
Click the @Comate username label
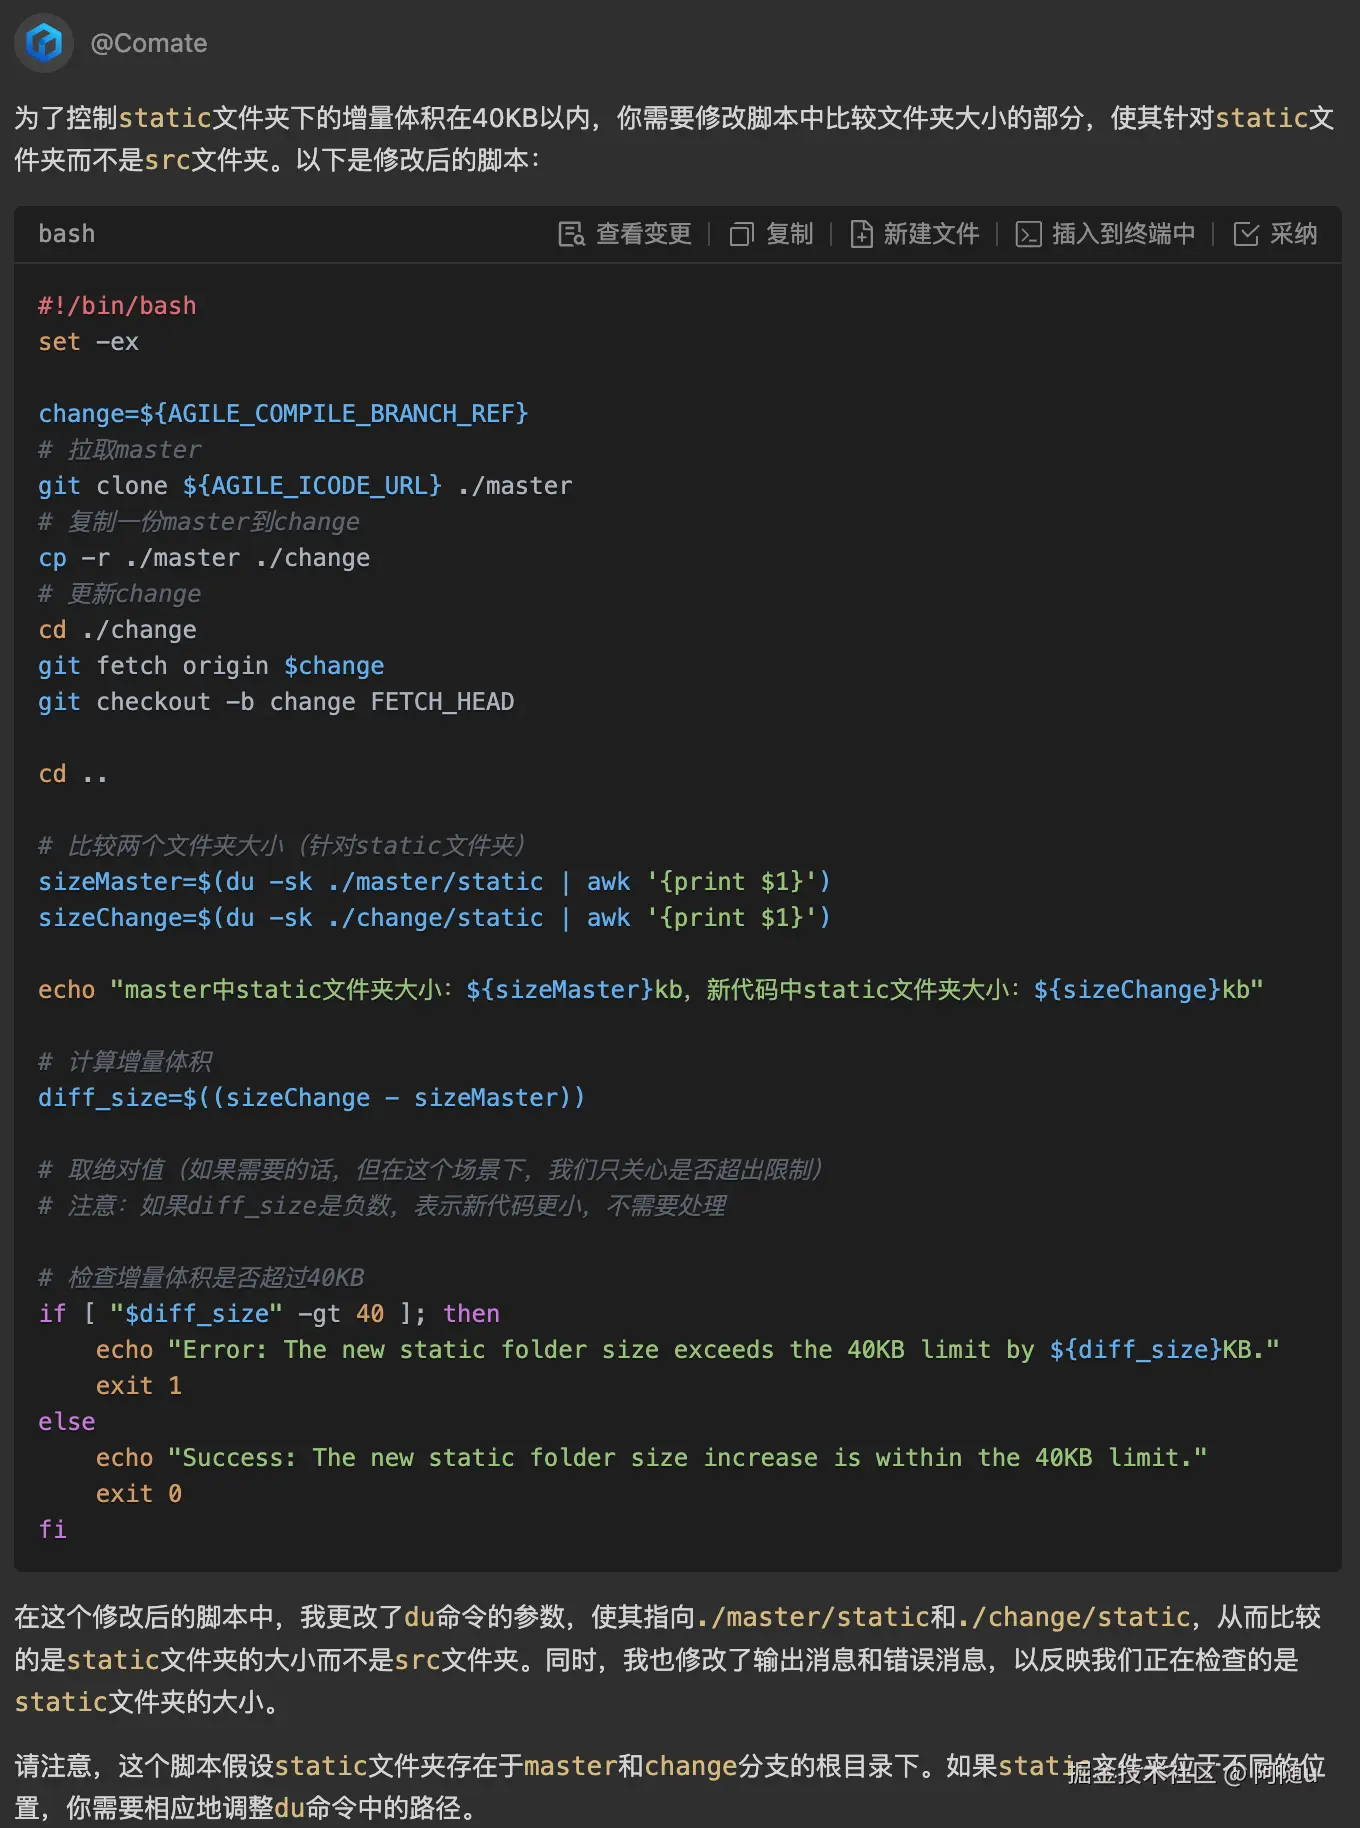click(x=149, y=43)
